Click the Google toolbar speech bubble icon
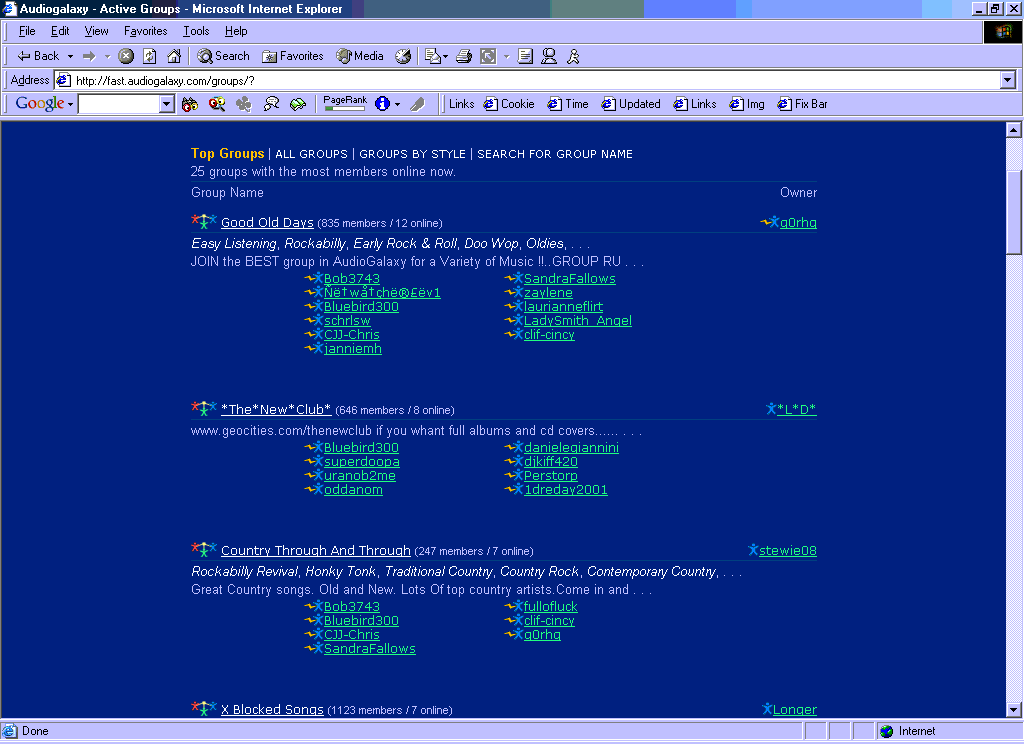The height and width of the screenshot is (744, 1024). [x=271, y=104]
